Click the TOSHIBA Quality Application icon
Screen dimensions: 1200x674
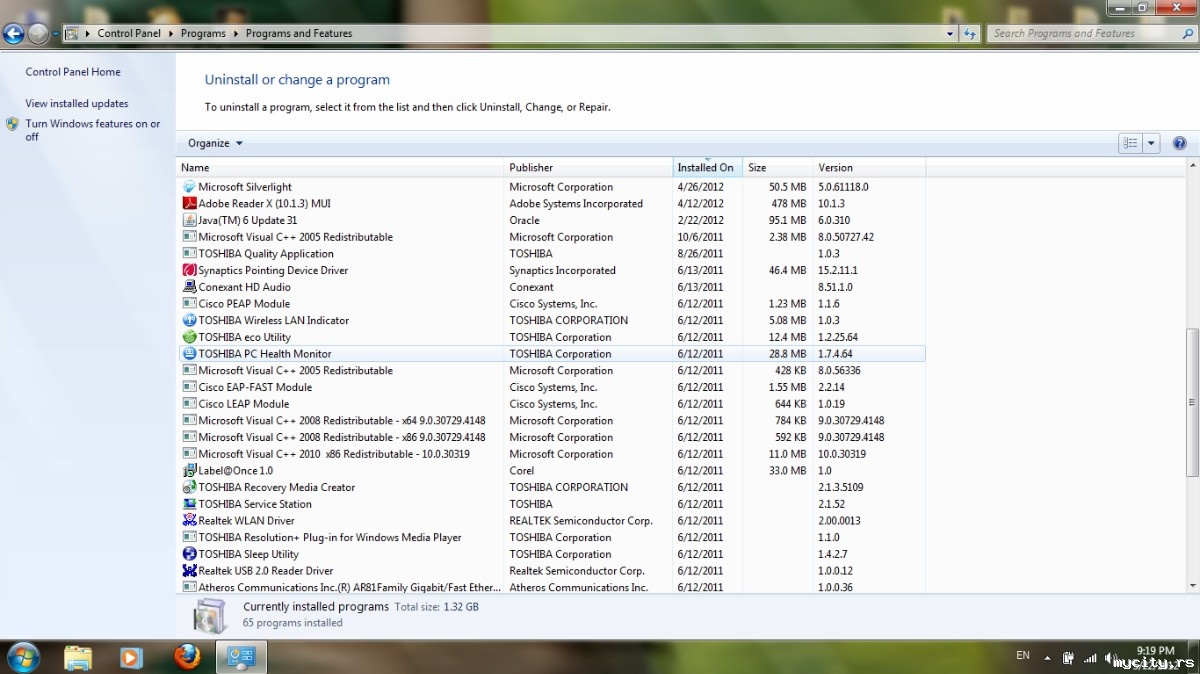pos(190,253)
